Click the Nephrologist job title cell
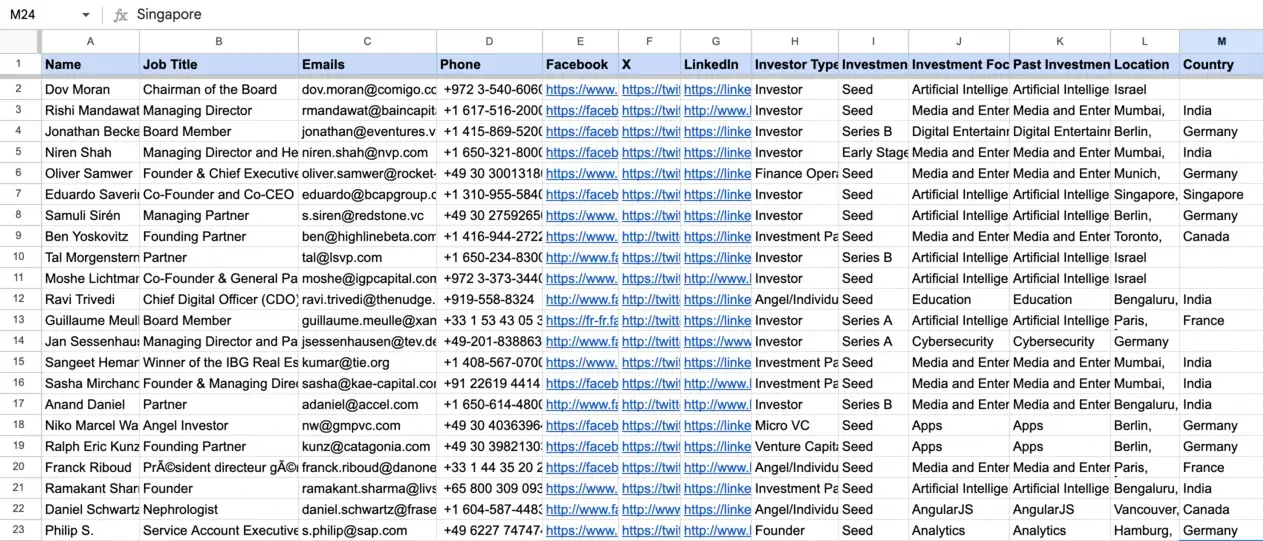1263x541 pixels. click(219, 509)
